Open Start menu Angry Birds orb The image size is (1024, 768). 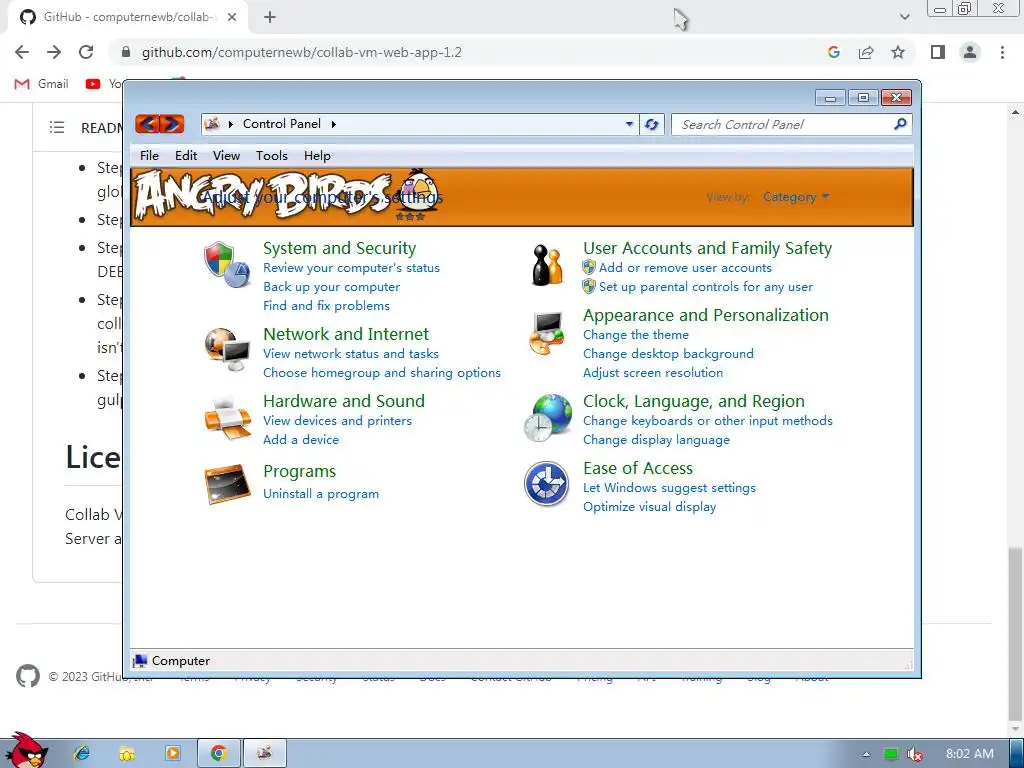tap(25, 751)
